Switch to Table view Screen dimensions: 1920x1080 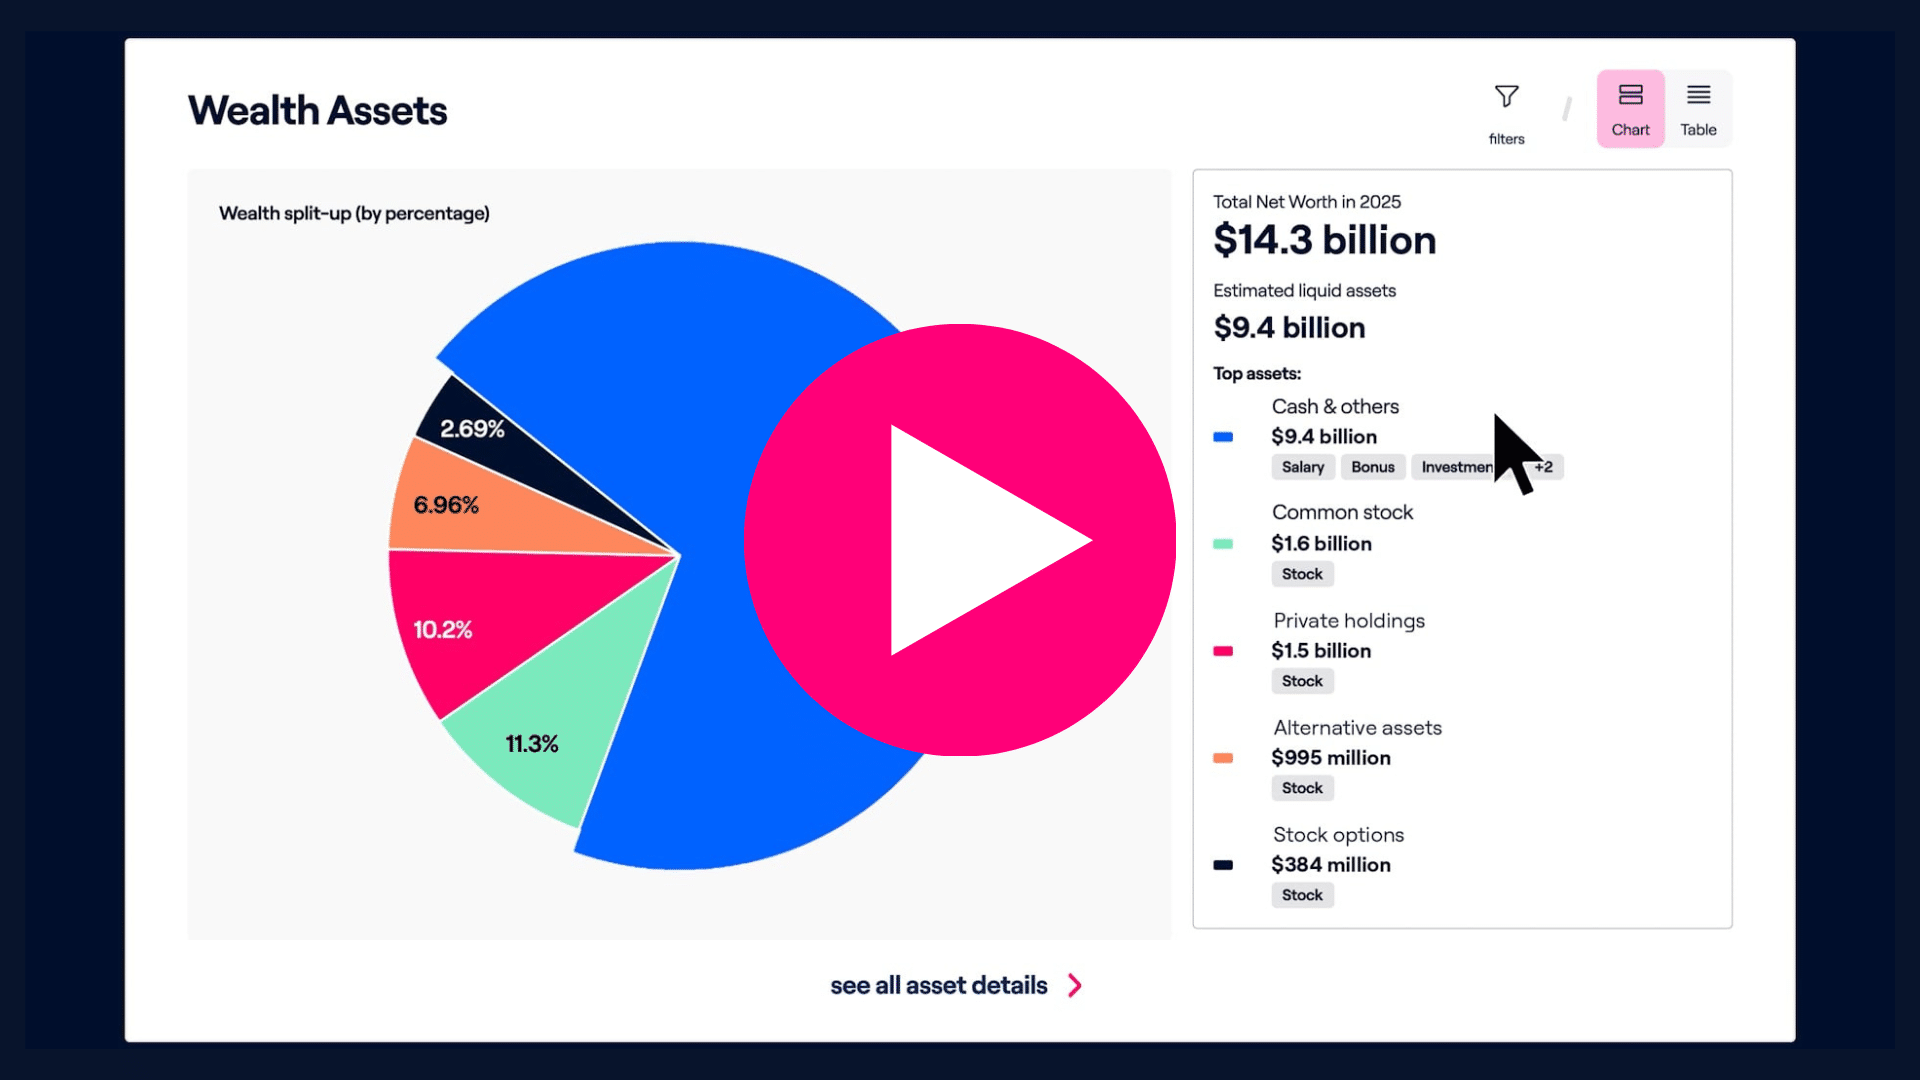1698,109
